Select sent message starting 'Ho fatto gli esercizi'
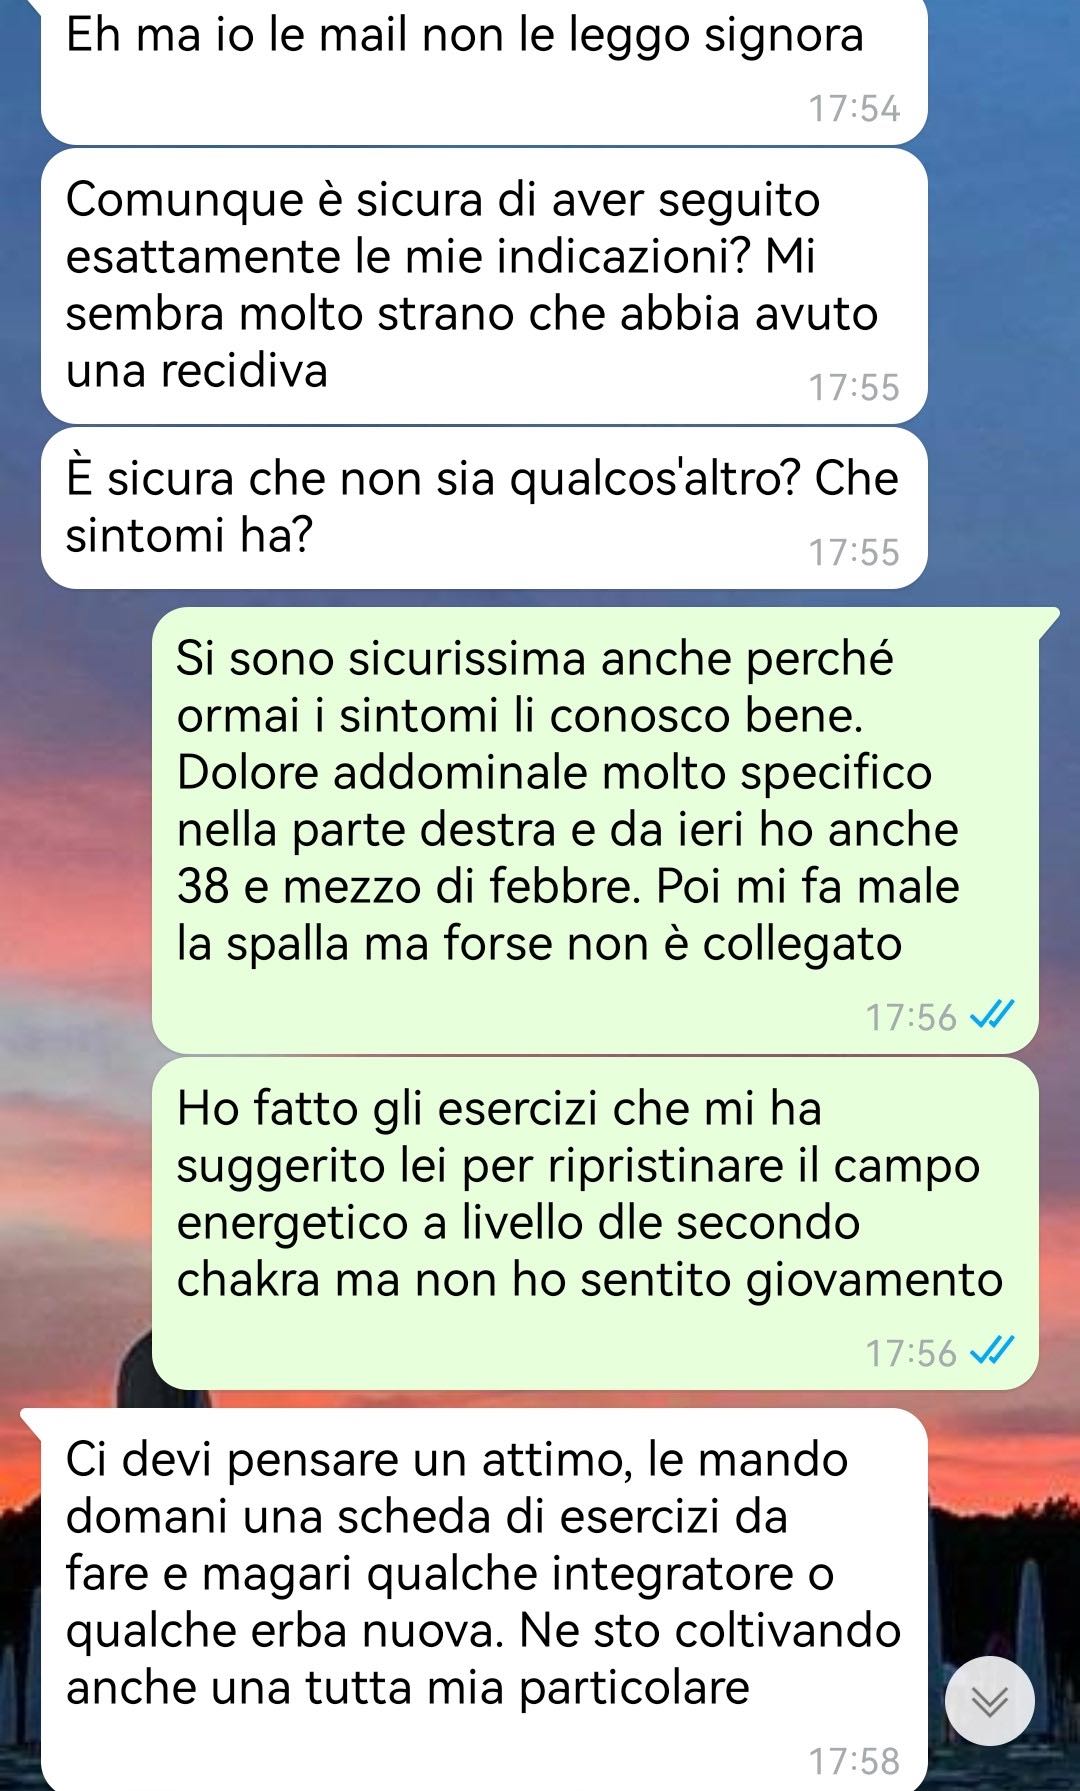The height and width of the screenshot is (1791, 1080). pos(595,1224)
